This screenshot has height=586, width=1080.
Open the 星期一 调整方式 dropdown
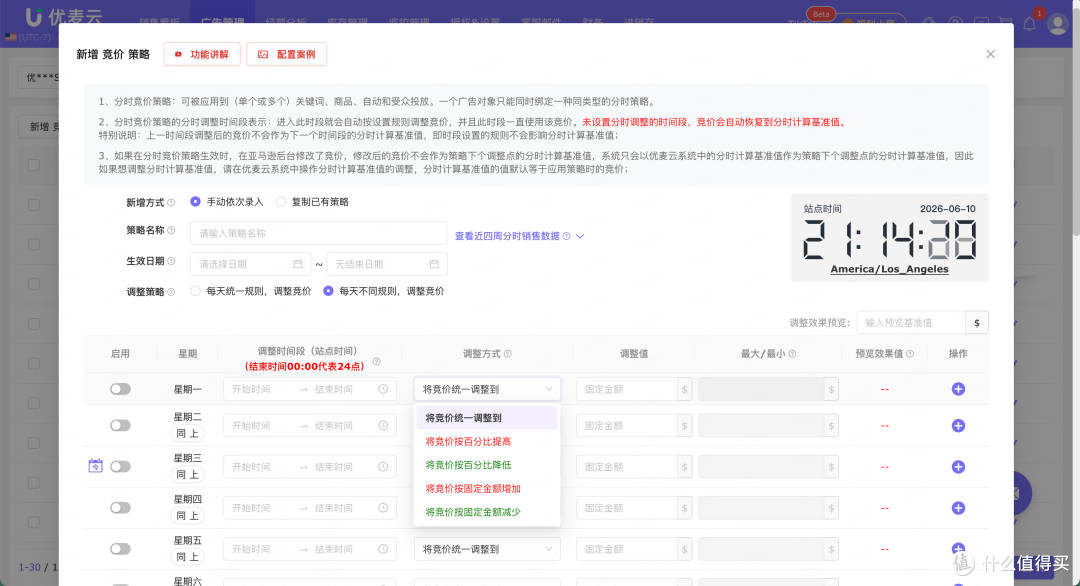pyautogui.click(x=487, y=389)
